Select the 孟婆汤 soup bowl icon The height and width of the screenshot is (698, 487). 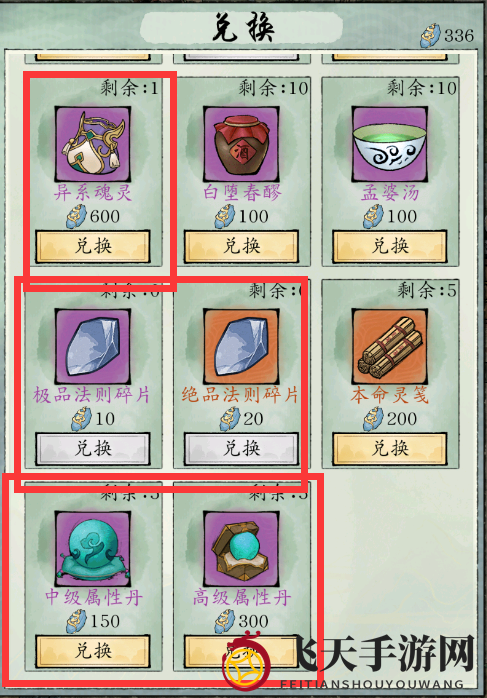click(x=390, y=144)
